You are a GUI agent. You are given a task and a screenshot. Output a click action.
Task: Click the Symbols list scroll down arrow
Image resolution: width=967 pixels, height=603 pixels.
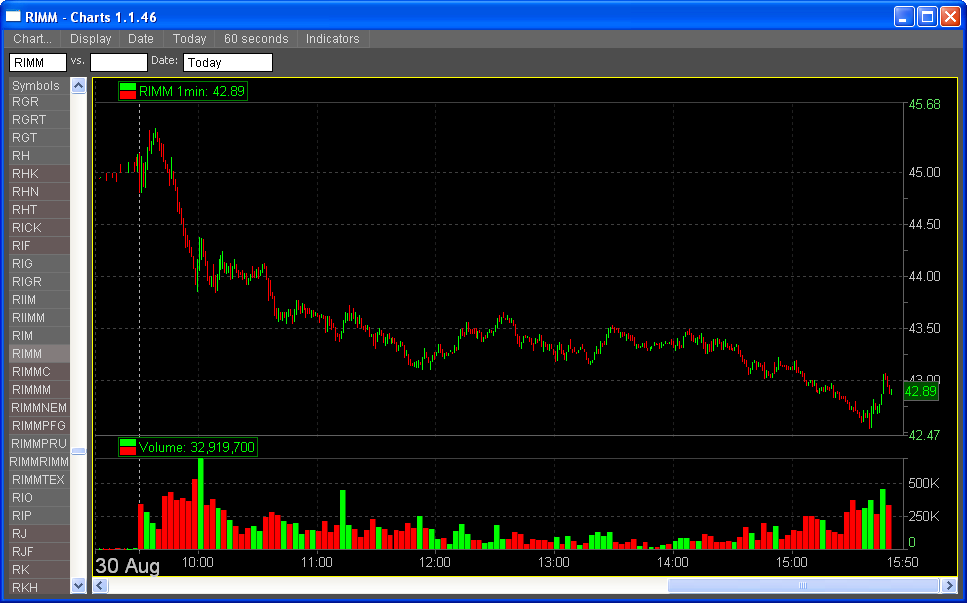[78, 585]
